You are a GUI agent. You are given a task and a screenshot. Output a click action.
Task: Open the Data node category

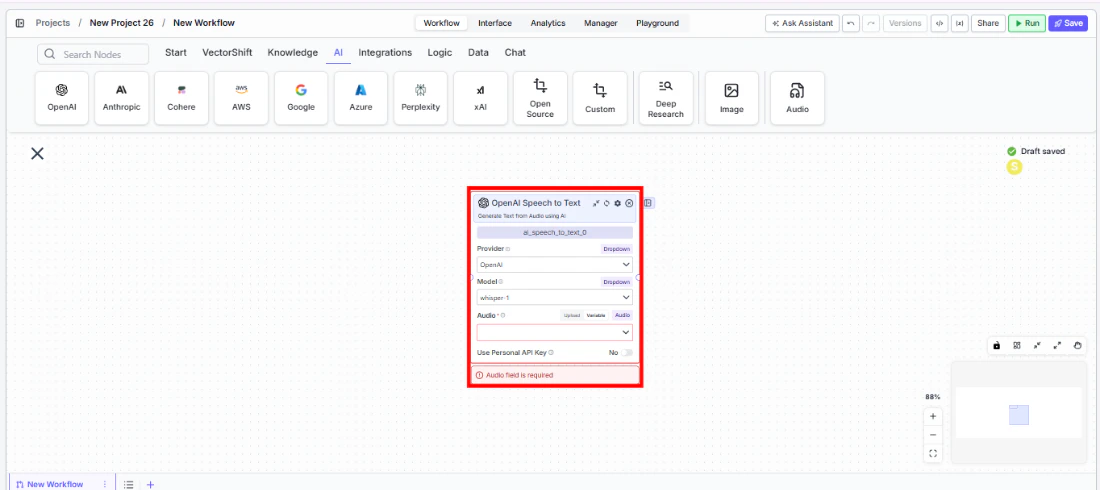click(x=478, y=53)
